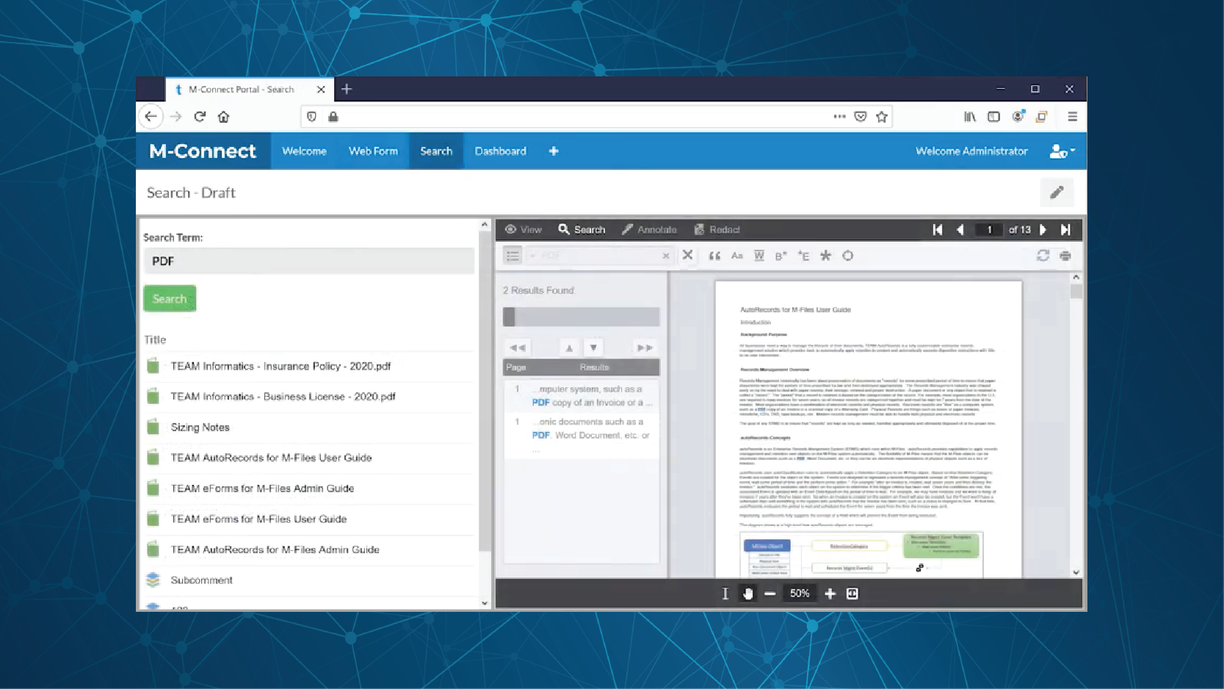
Task: Clear the viewer search with large X
Action: click(x=688, y=256)
